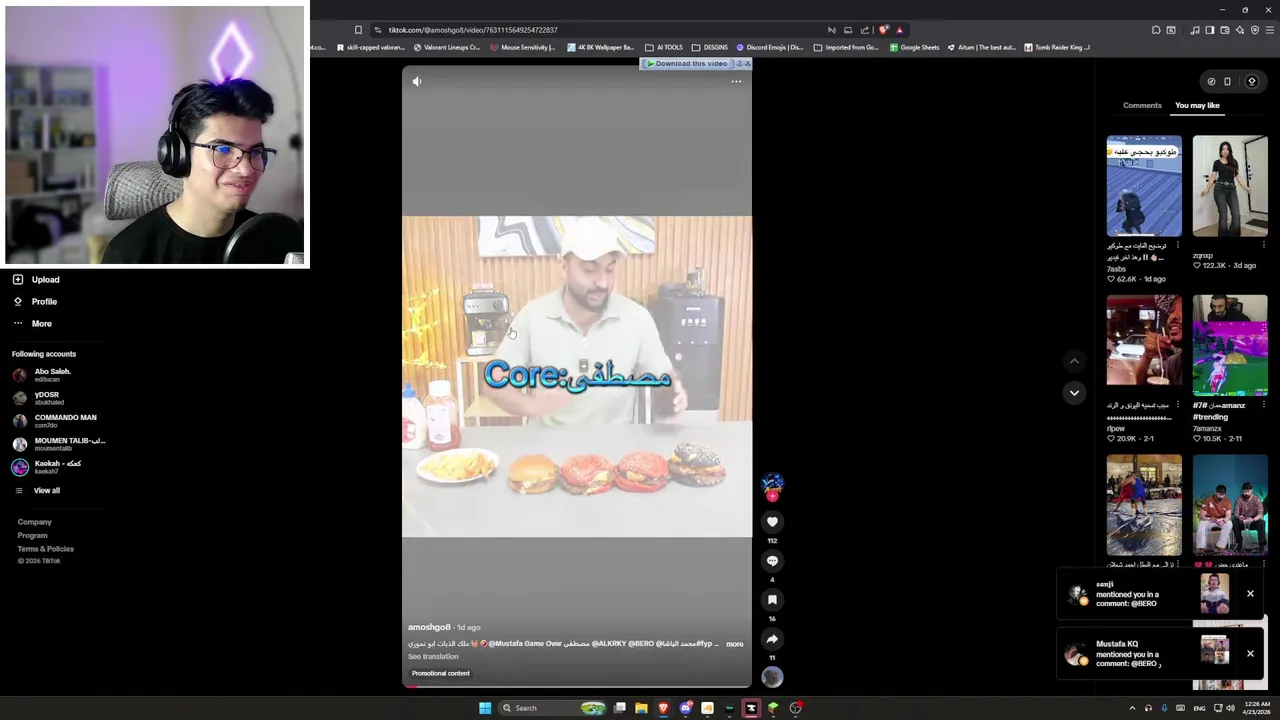The image size is (1280, 720).
Task: Click Download this video button
Action: tap(686, 63)
